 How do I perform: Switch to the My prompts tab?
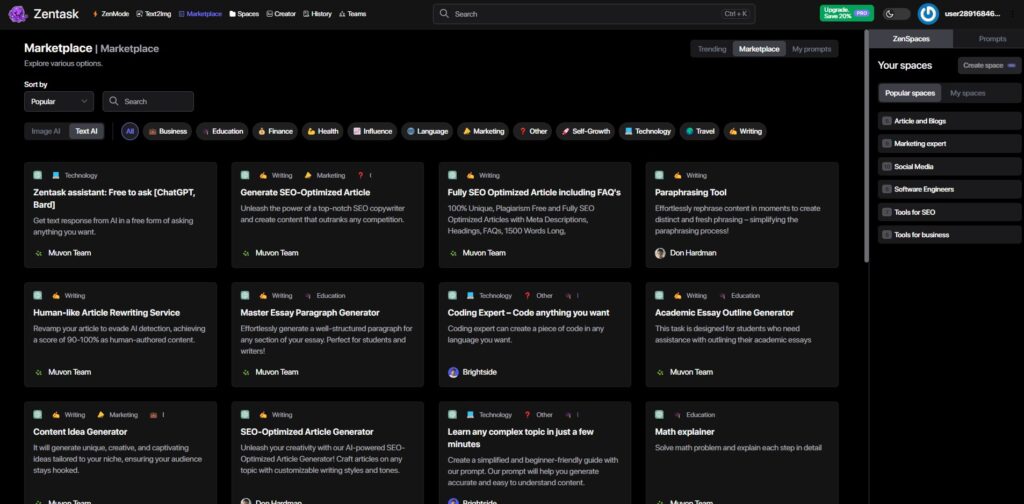[x=812, y=49]
